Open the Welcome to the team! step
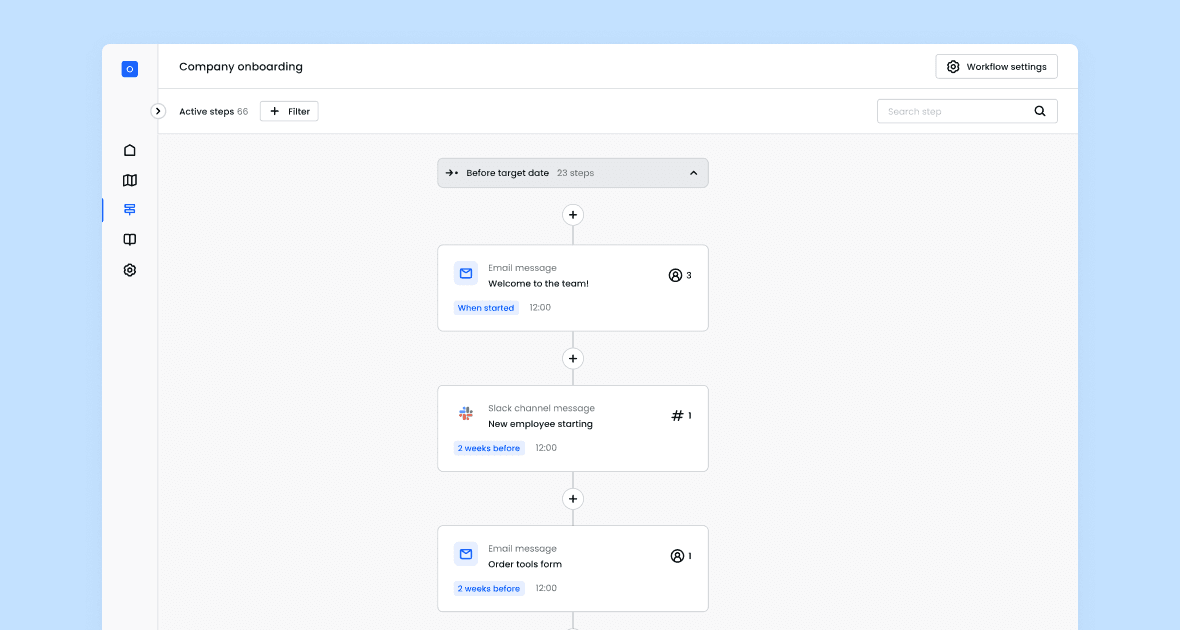The height and width of the screenshot is (630, 1180). (573, 288)
